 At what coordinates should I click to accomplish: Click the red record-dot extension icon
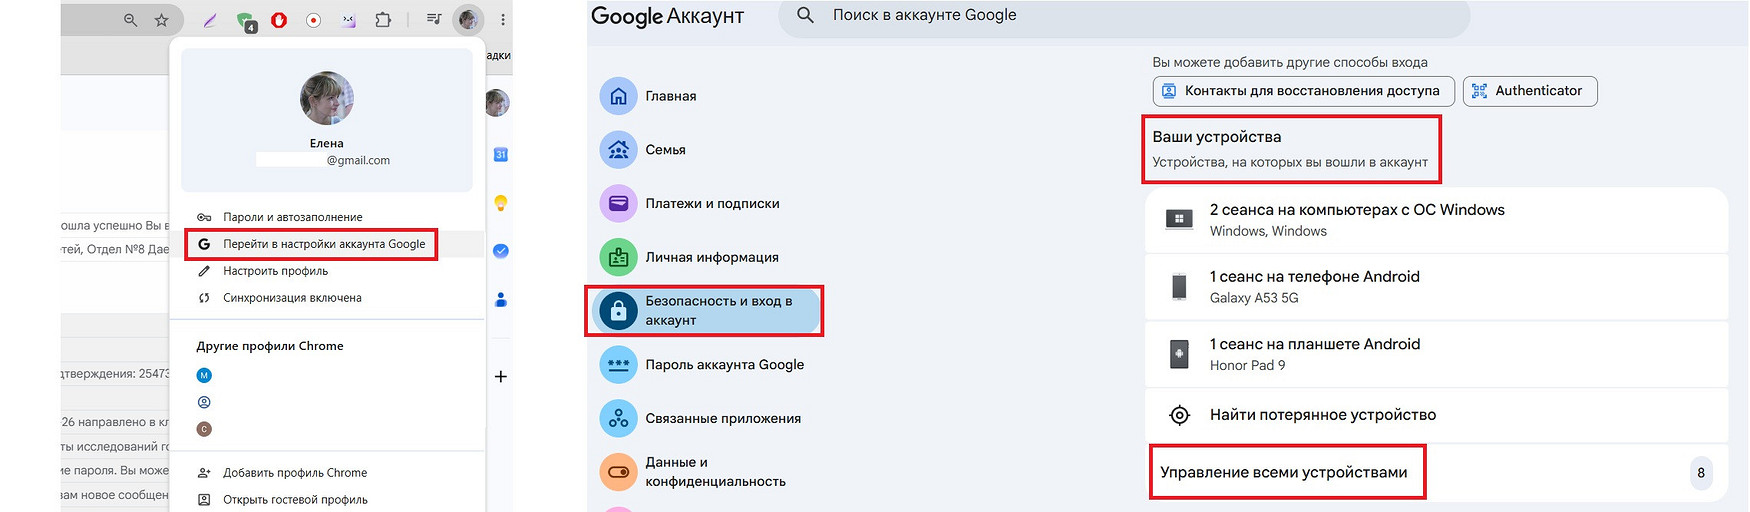[x=313, y=19]
